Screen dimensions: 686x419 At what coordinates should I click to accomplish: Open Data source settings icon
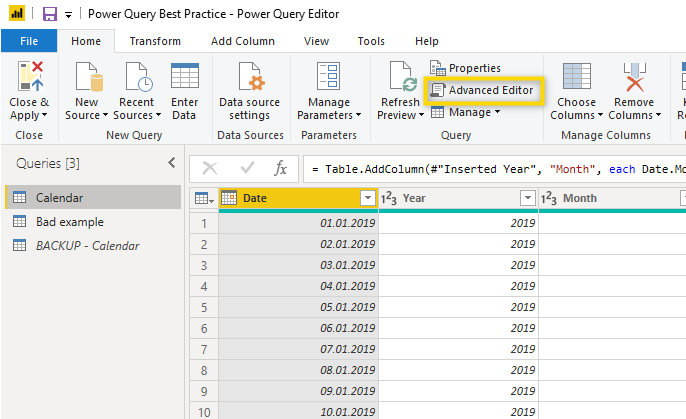252,77
